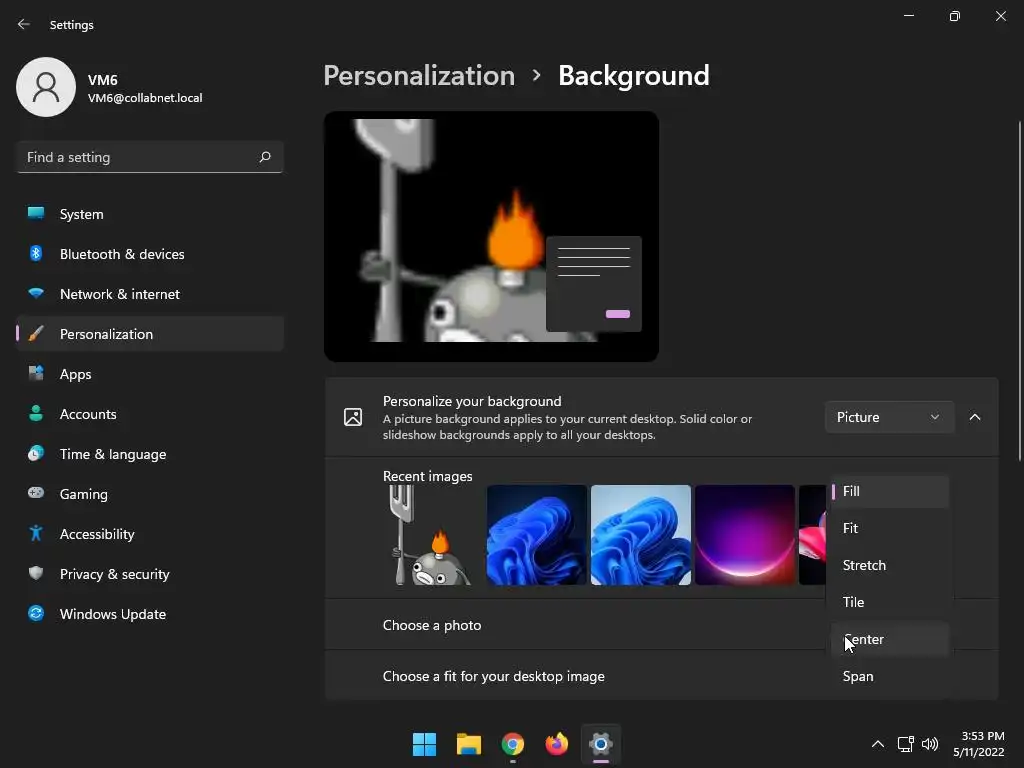Choose the Fill fit option

pyautogui.click(x=889, y=491)
